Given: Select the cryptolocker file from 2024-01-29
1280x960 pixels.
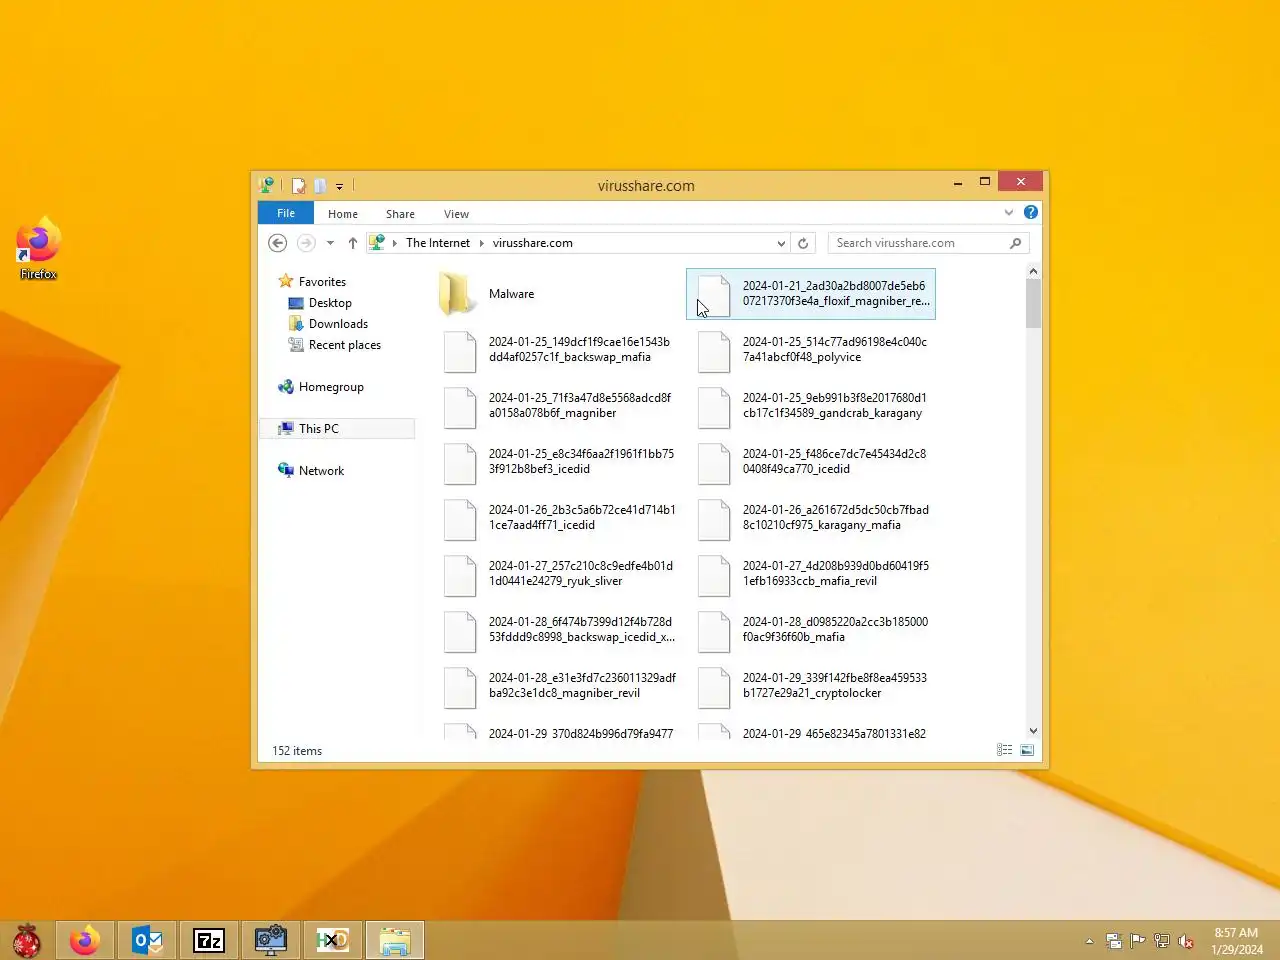Looking at the screenshot, I should (813, 686).
